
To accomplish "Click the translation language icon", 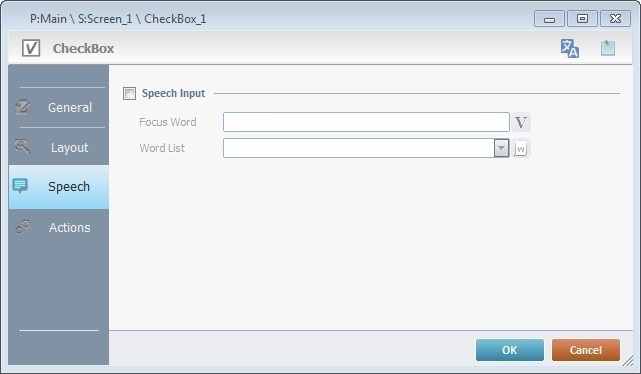I will tap(569, 48).
